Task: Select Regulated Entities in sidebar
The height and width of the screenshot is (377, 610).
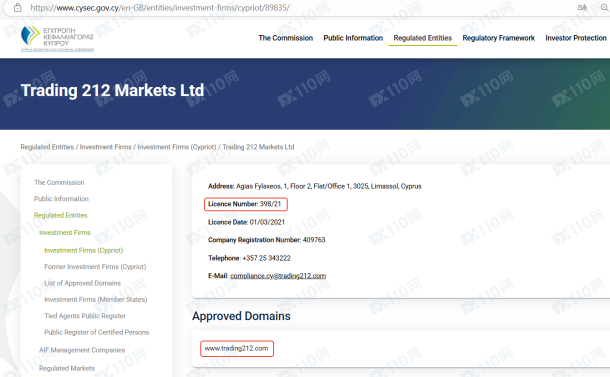Action: pos(60,215)
